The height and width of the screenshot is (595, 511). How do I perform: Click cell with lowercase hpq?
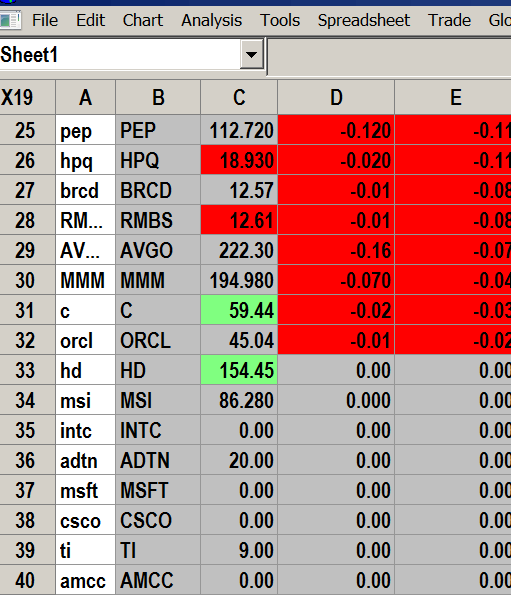pos(85,160)
